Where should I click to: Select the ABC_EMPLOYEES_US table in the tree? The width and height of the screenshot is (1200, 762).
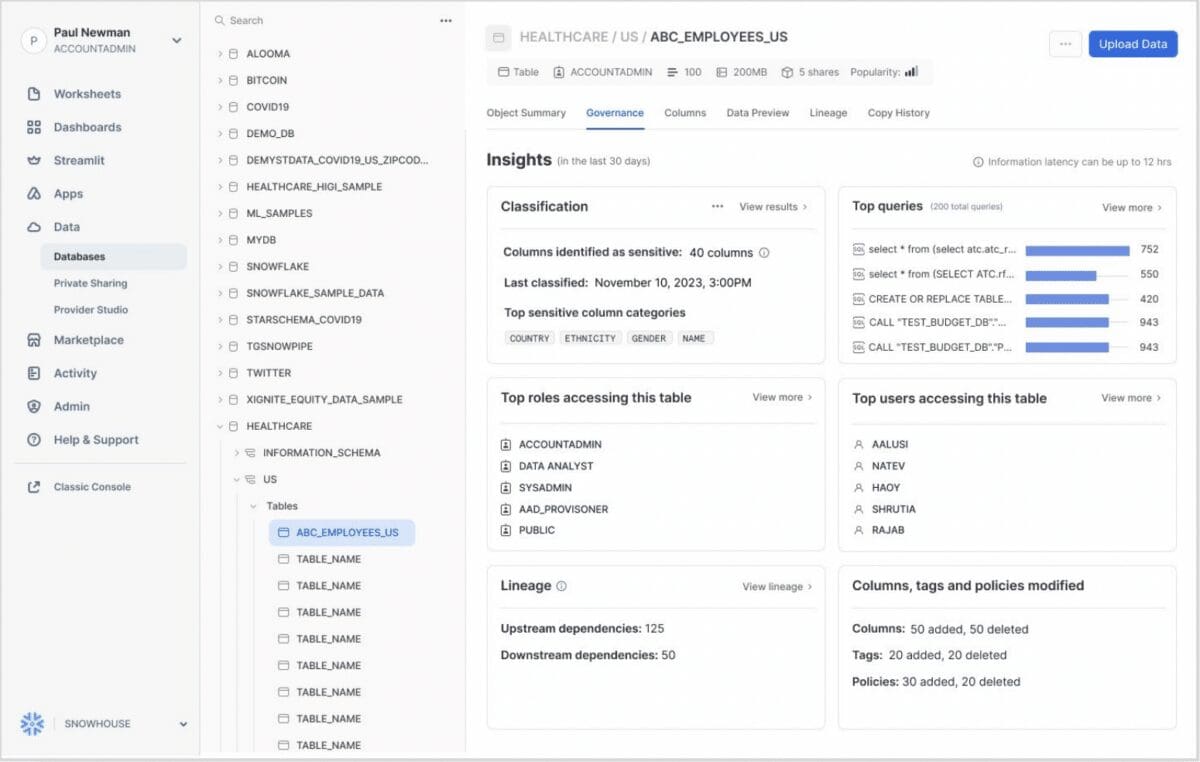coord(349,532)
